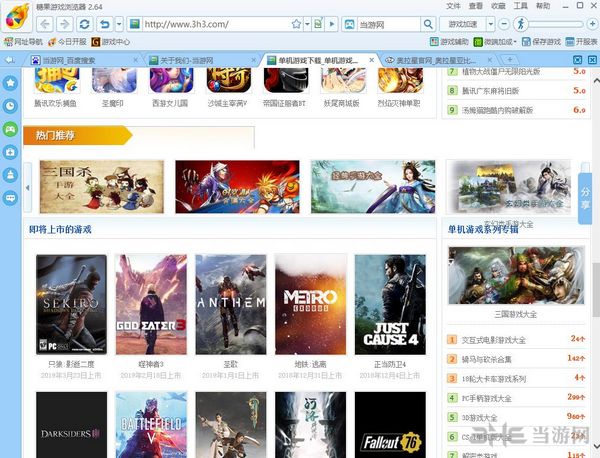Viewport: 600px width, 458px height.
Task: Open 18轮大卡车游戏系列 link
Action: [x=494, y=379]
